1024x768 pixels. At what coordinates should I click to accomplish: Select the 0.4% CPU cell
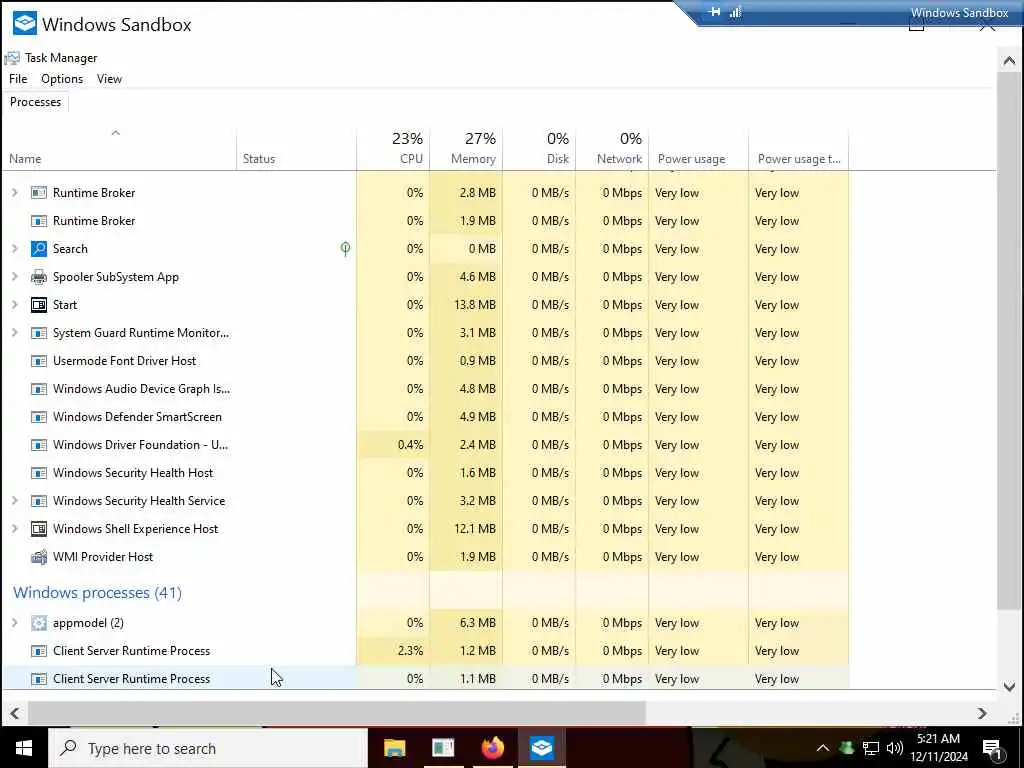pyautogui.click(x=393, y=445)
